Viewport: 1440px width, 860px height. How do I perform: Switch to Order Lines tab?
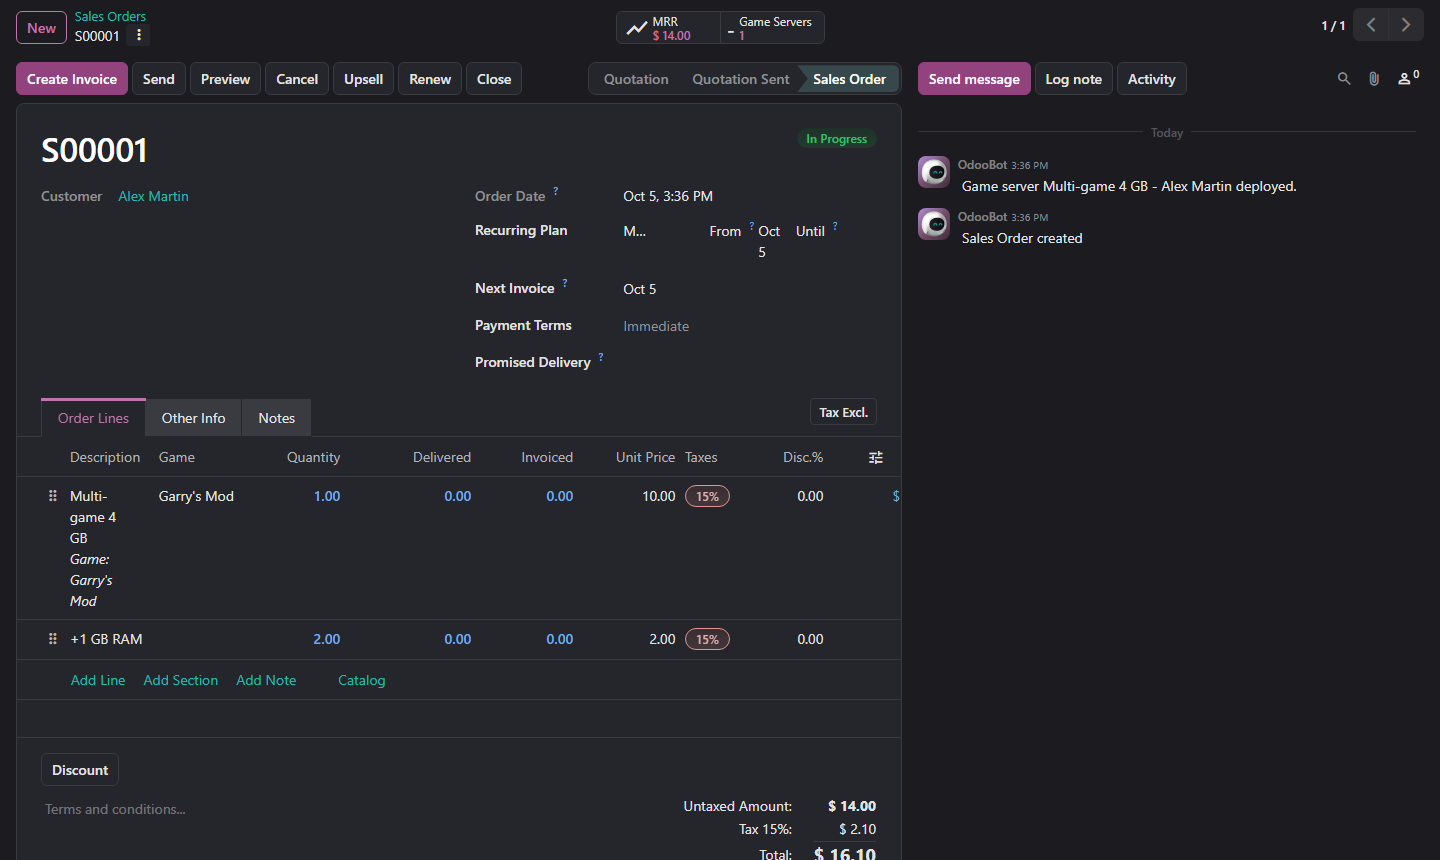[93, 418]
